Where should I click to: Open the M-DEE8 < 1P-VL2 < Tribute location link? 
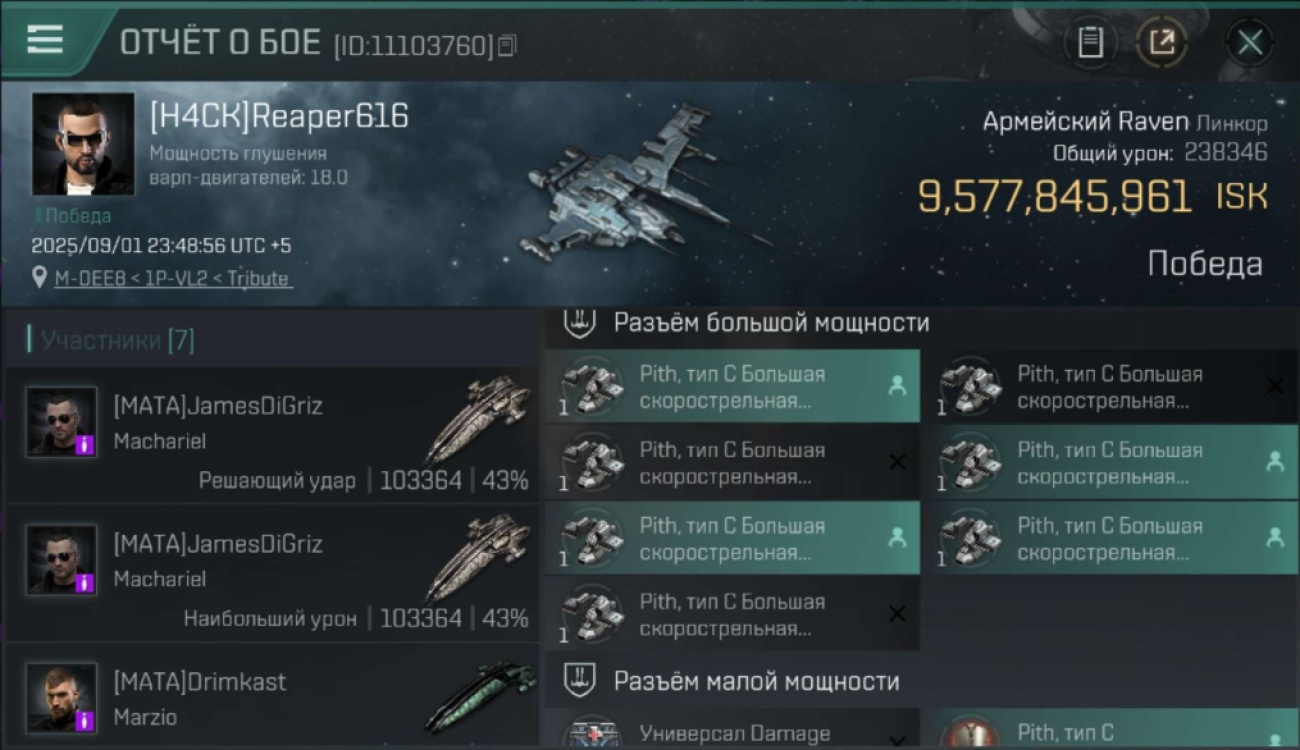click(173, 279)
